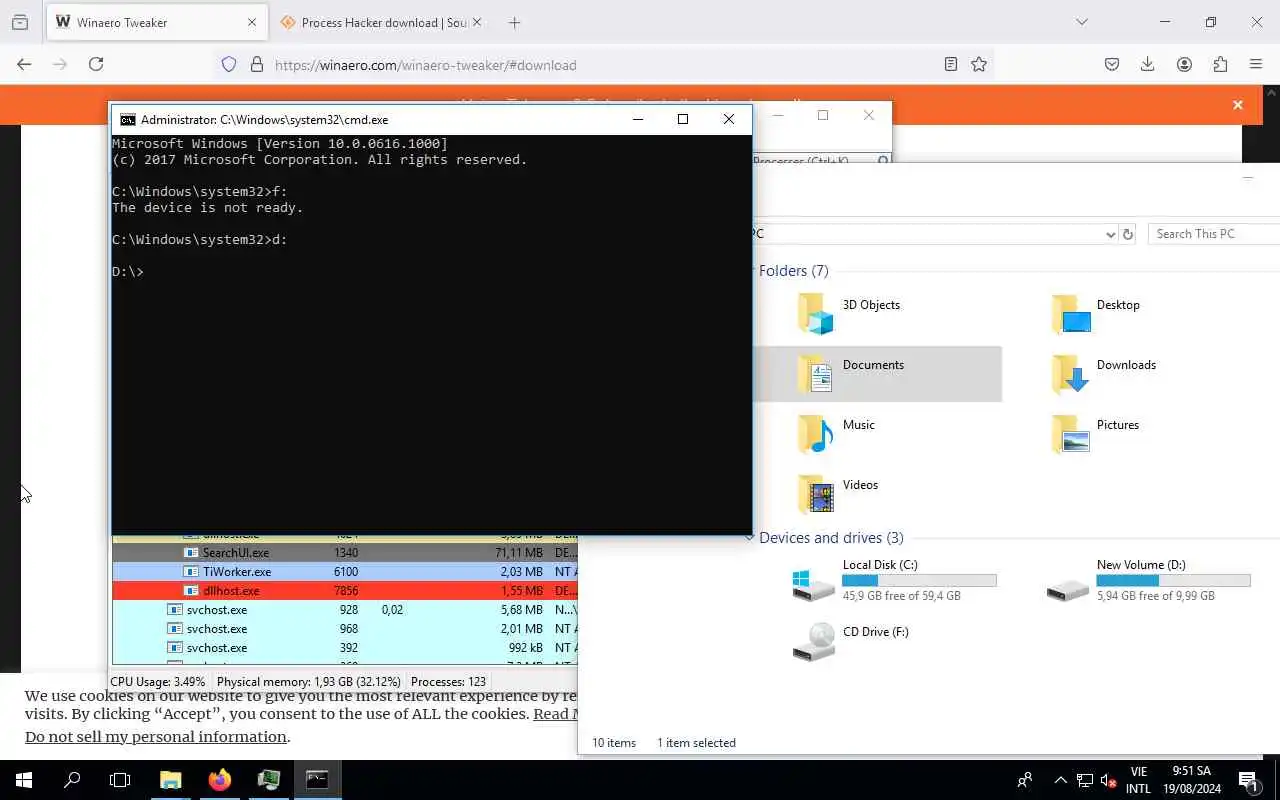
Task: Toggle reader view icon
Action: [x=951, y=64]
